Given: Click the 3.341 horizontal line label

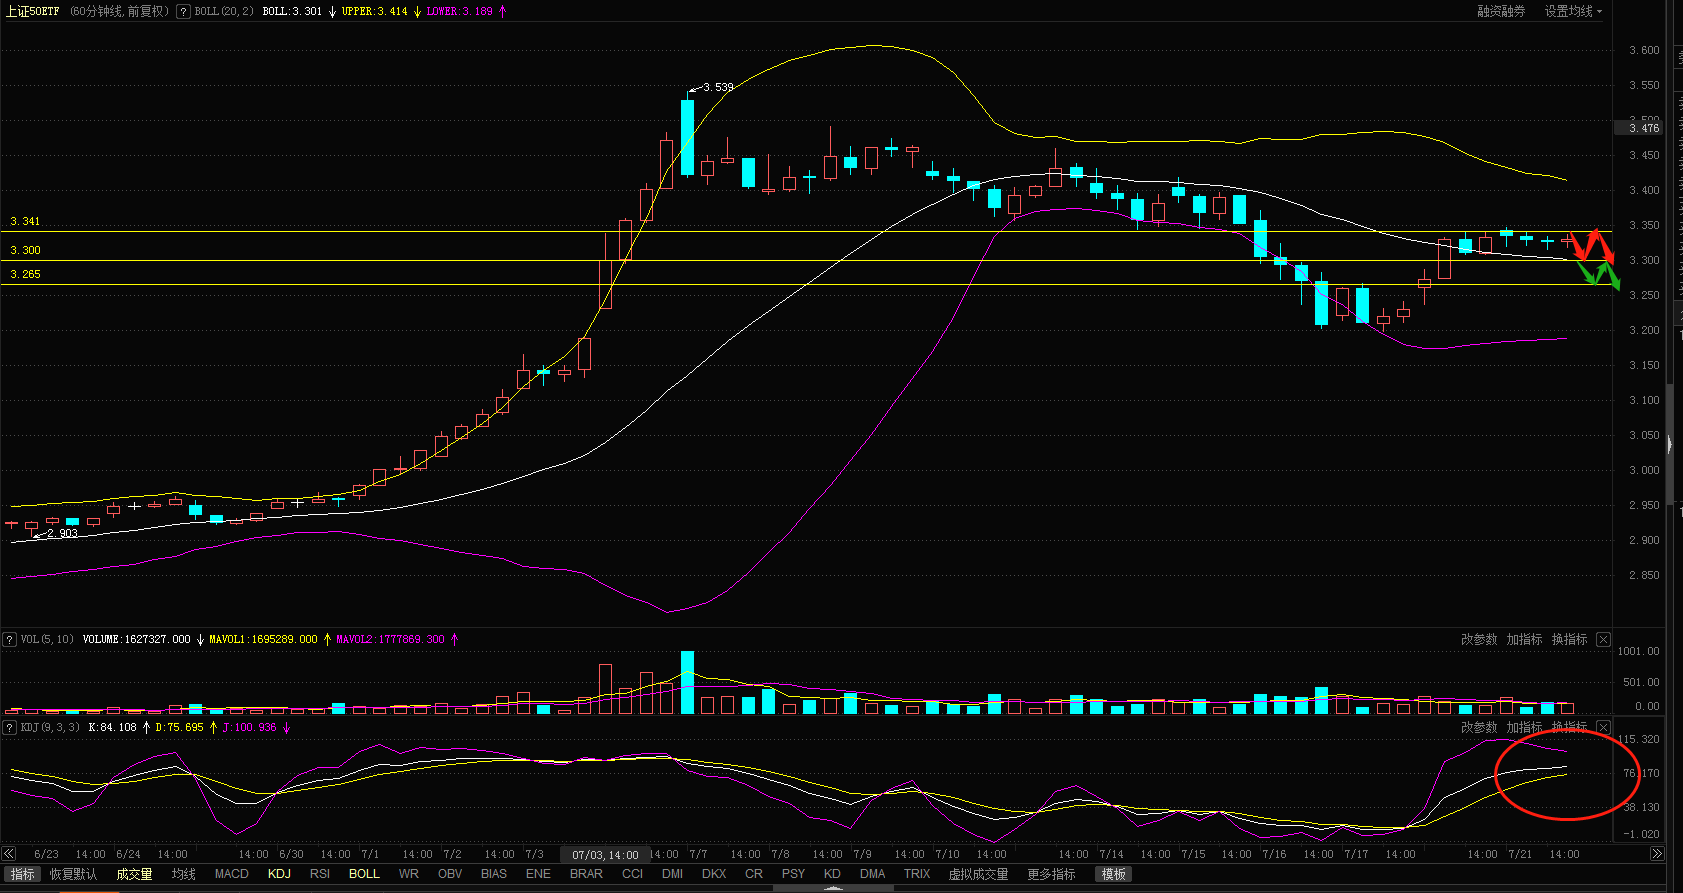Looking at the screenshot, I should [x=25, y=221].
